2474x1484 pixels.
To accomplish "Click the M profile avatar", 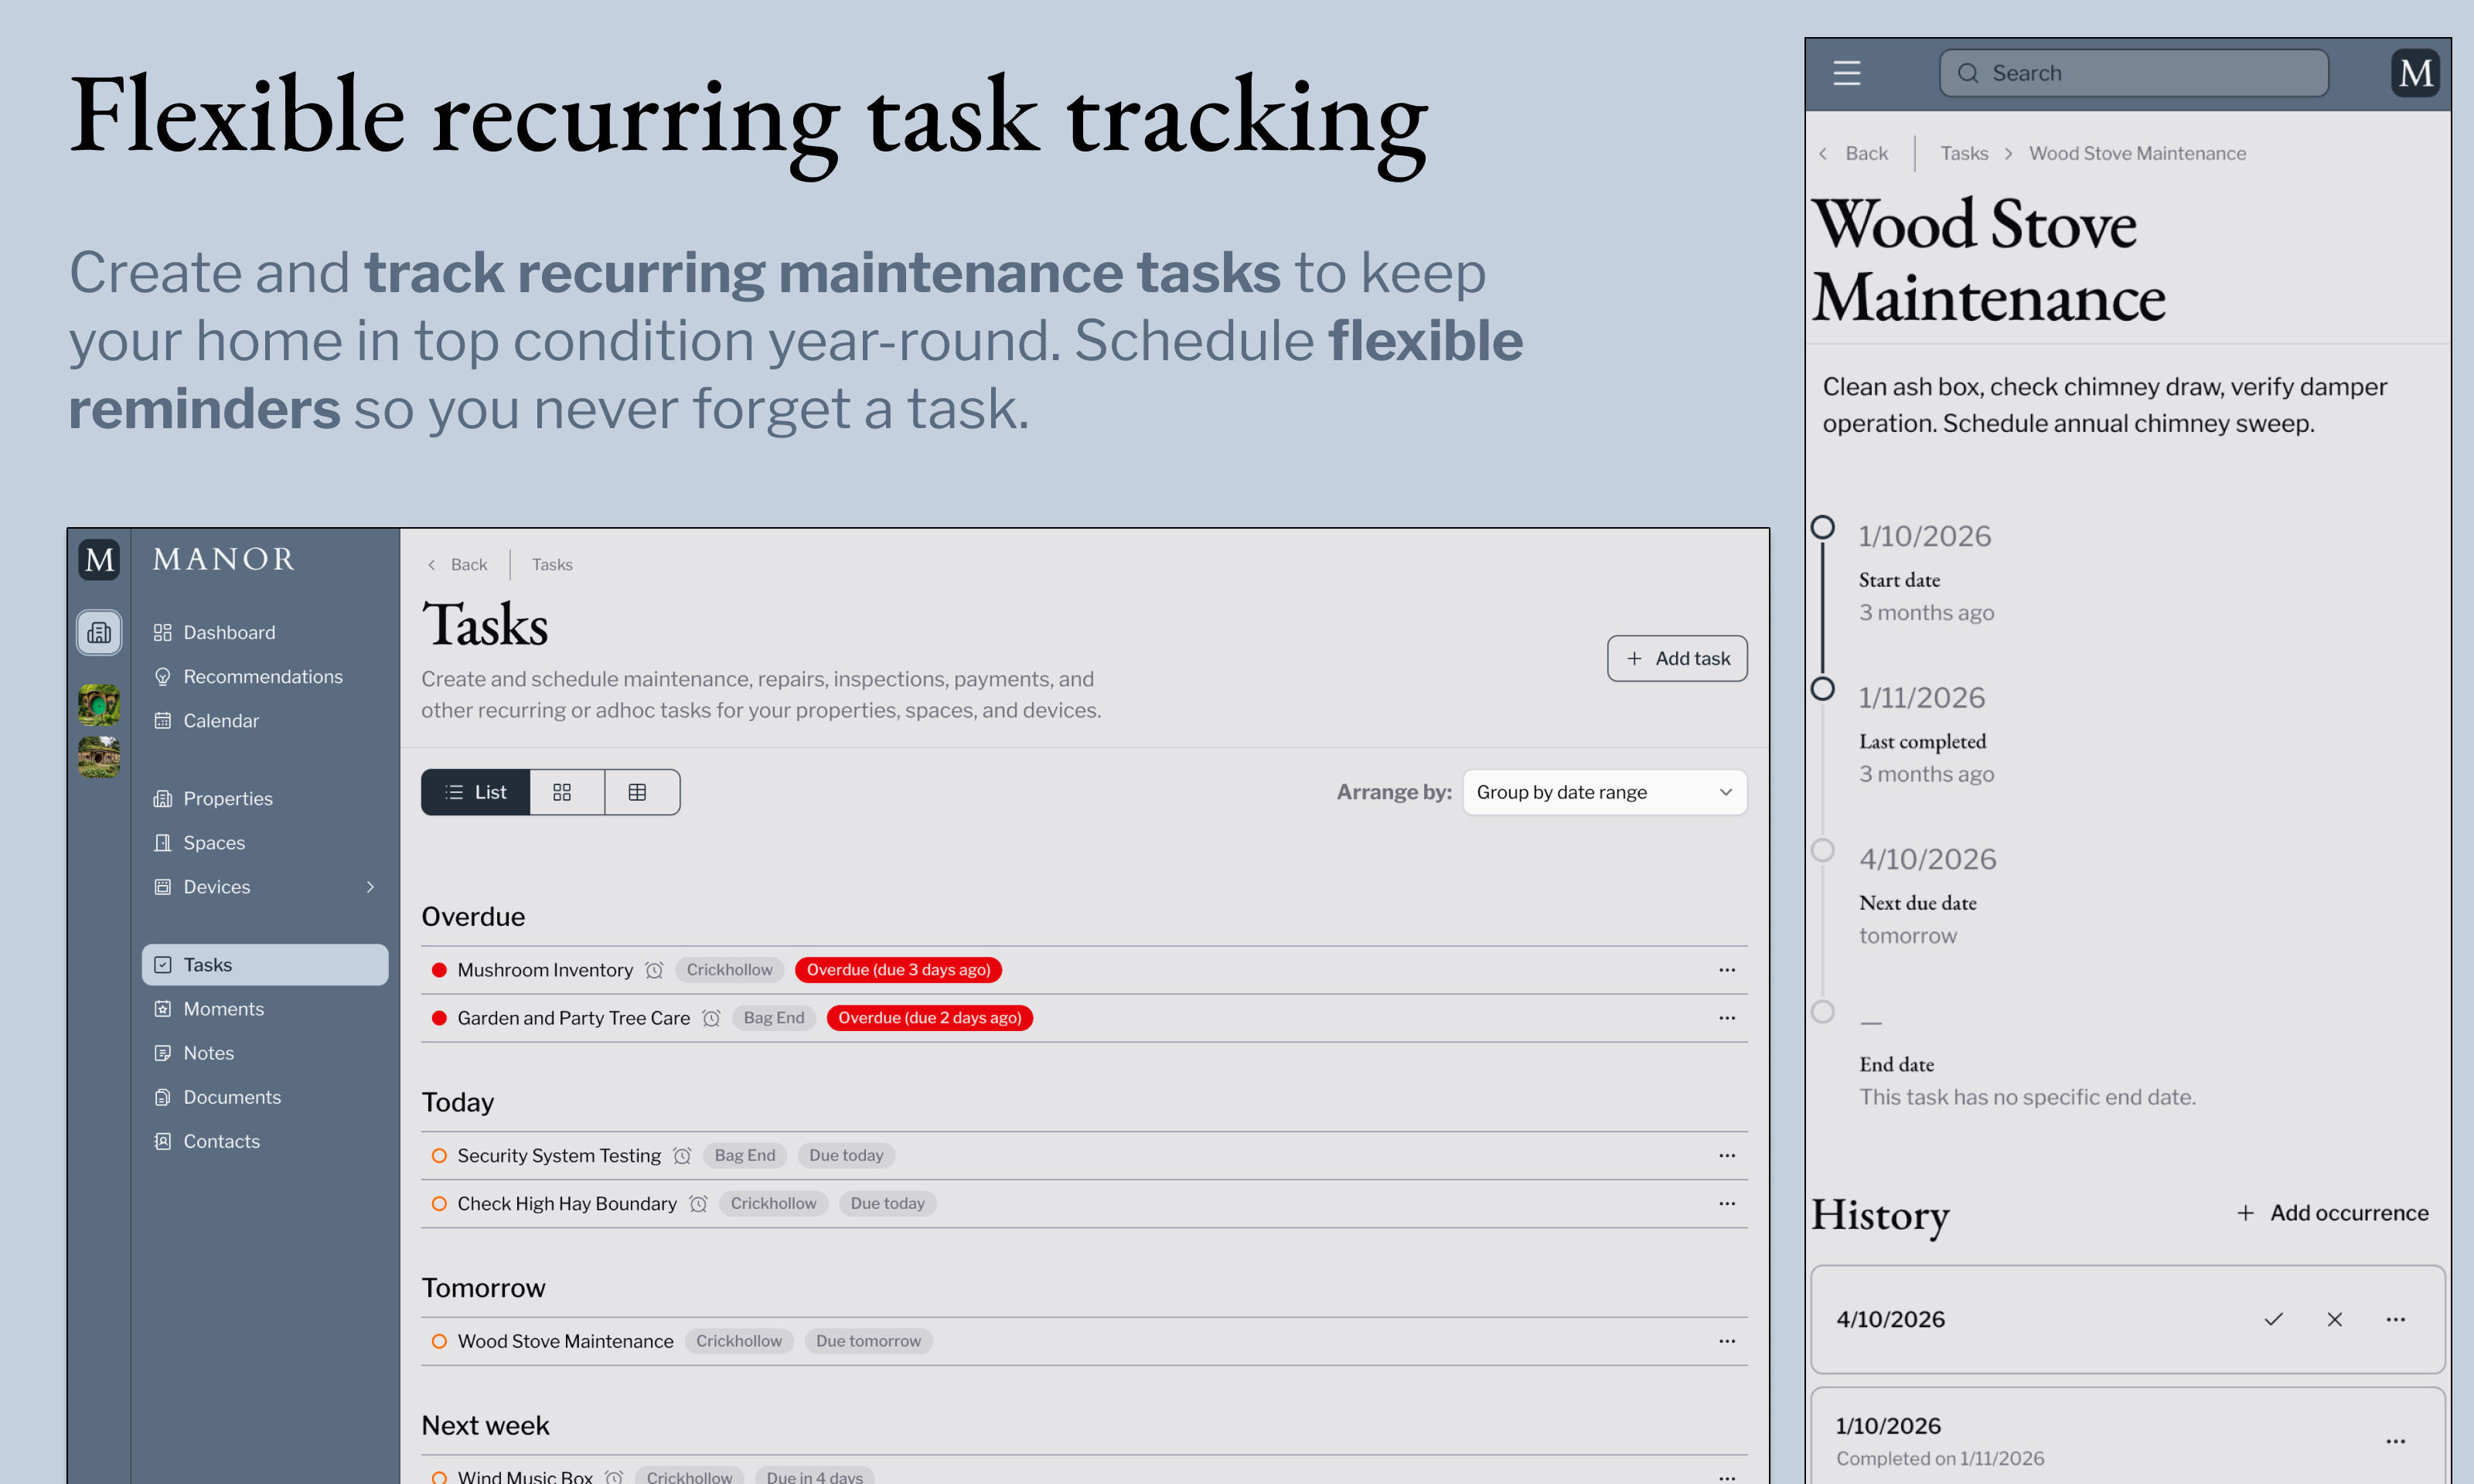I will 2415,73.
